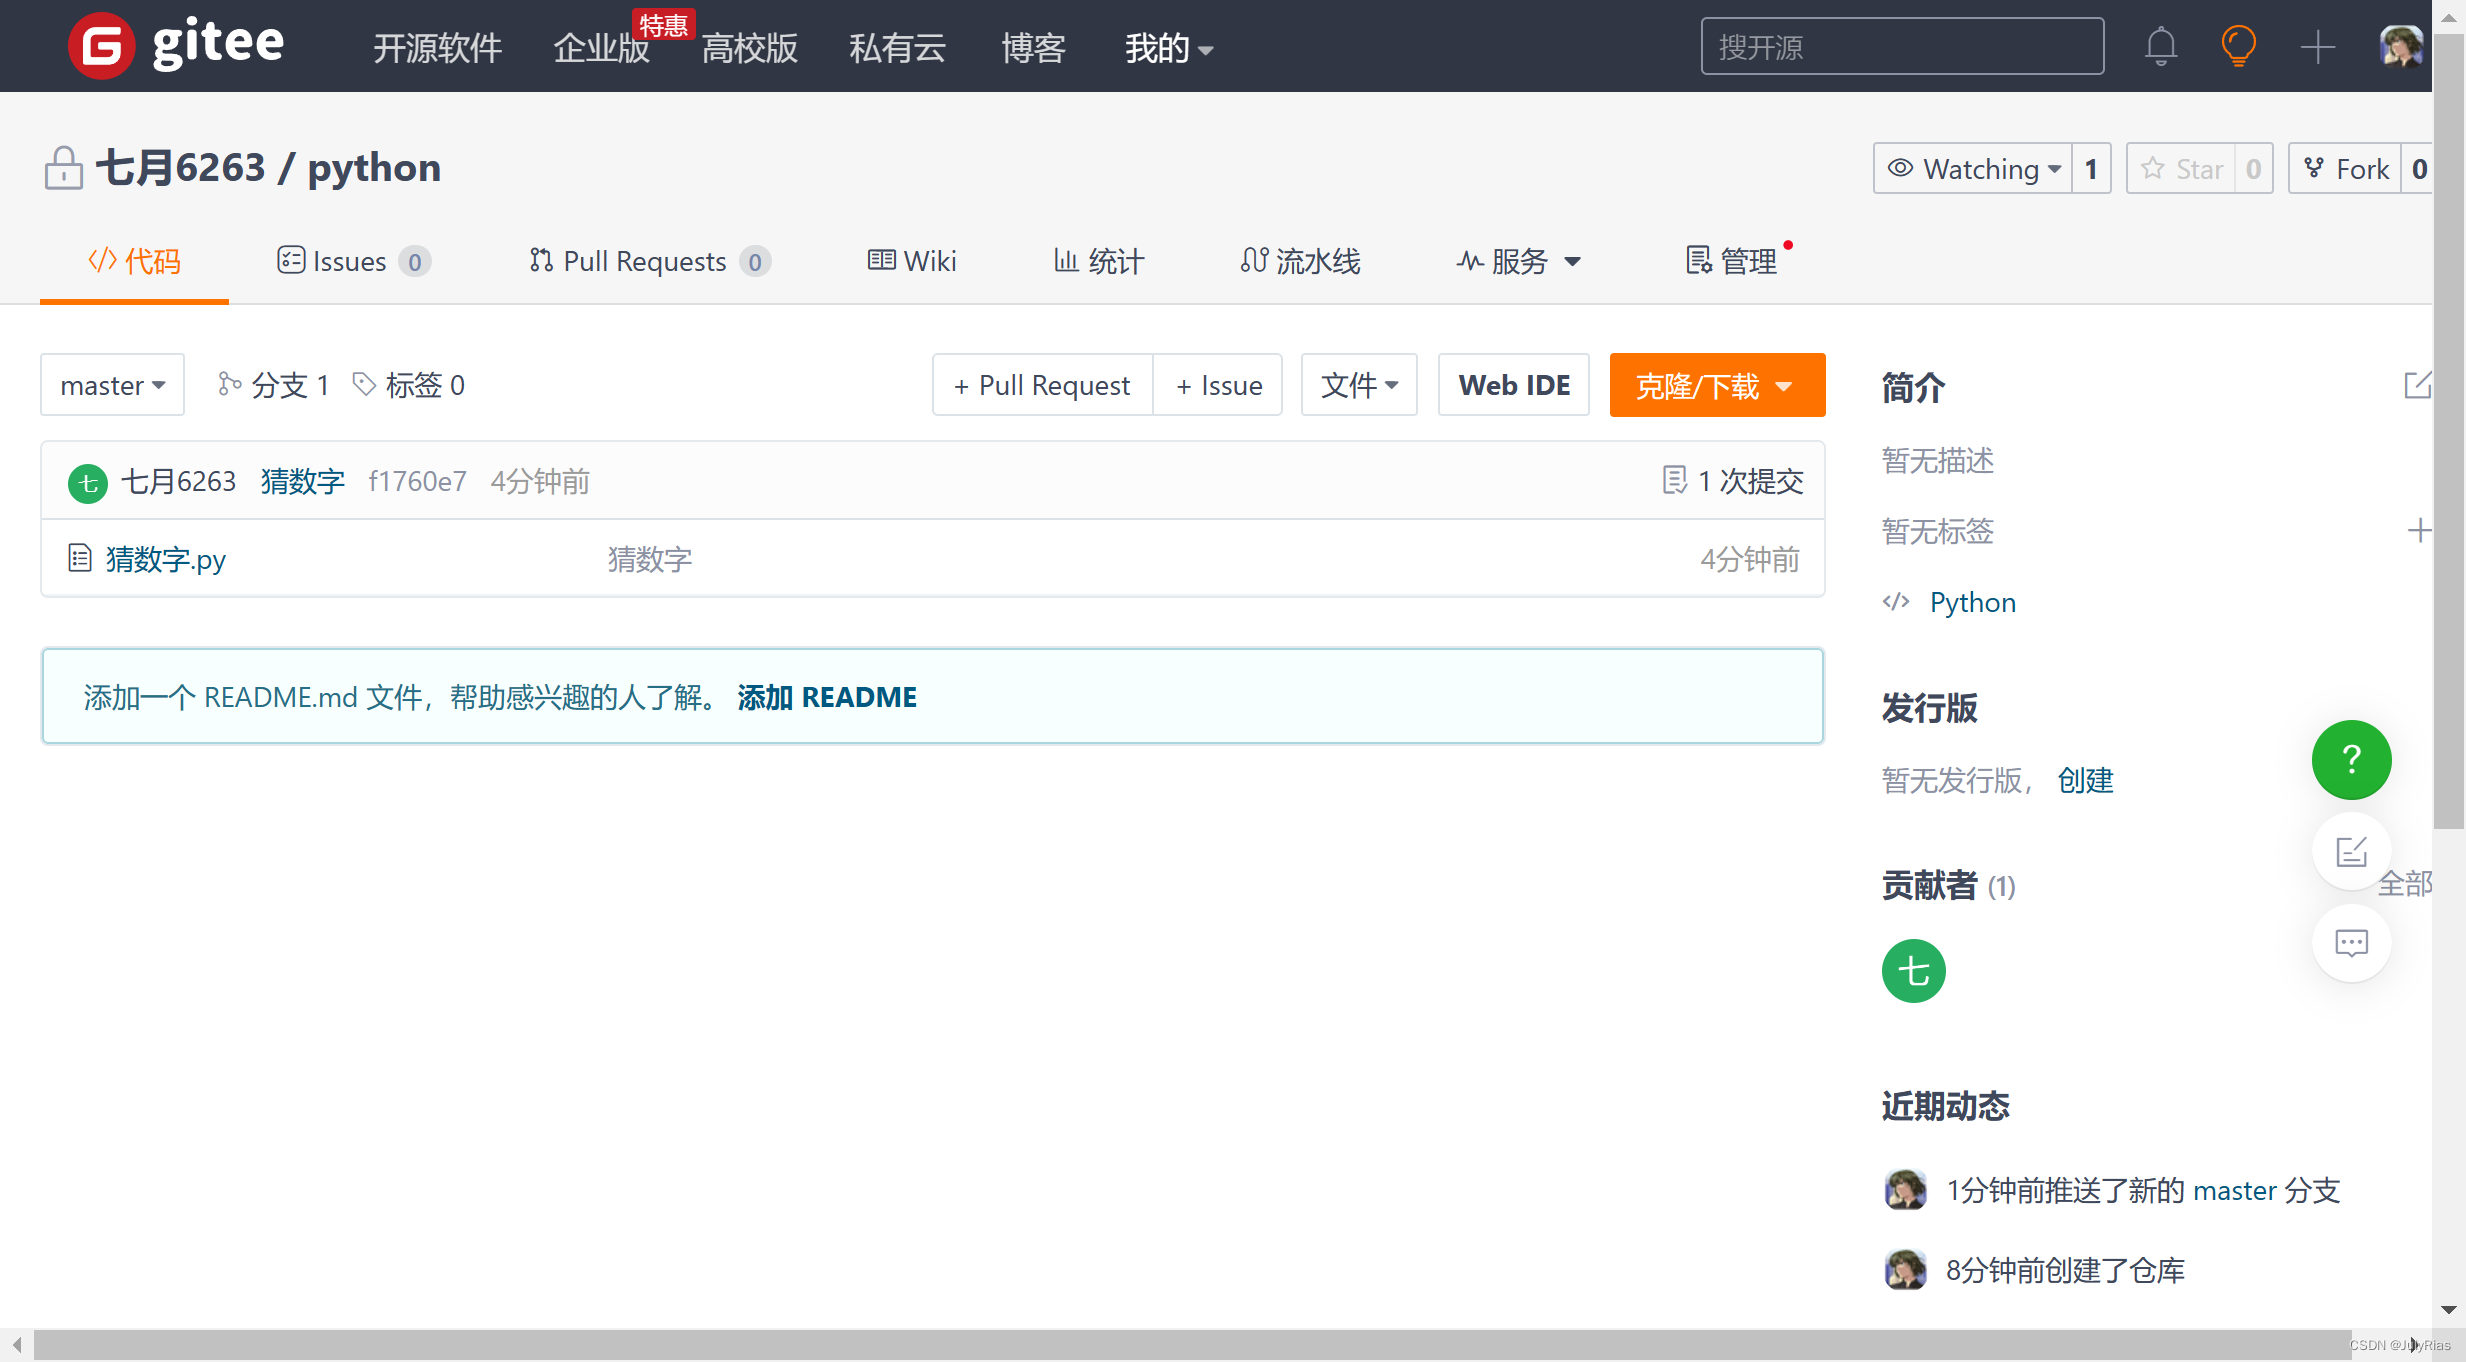Open the Gitee logo home page
This screenshot has height=1362, width=2466.
178,46
